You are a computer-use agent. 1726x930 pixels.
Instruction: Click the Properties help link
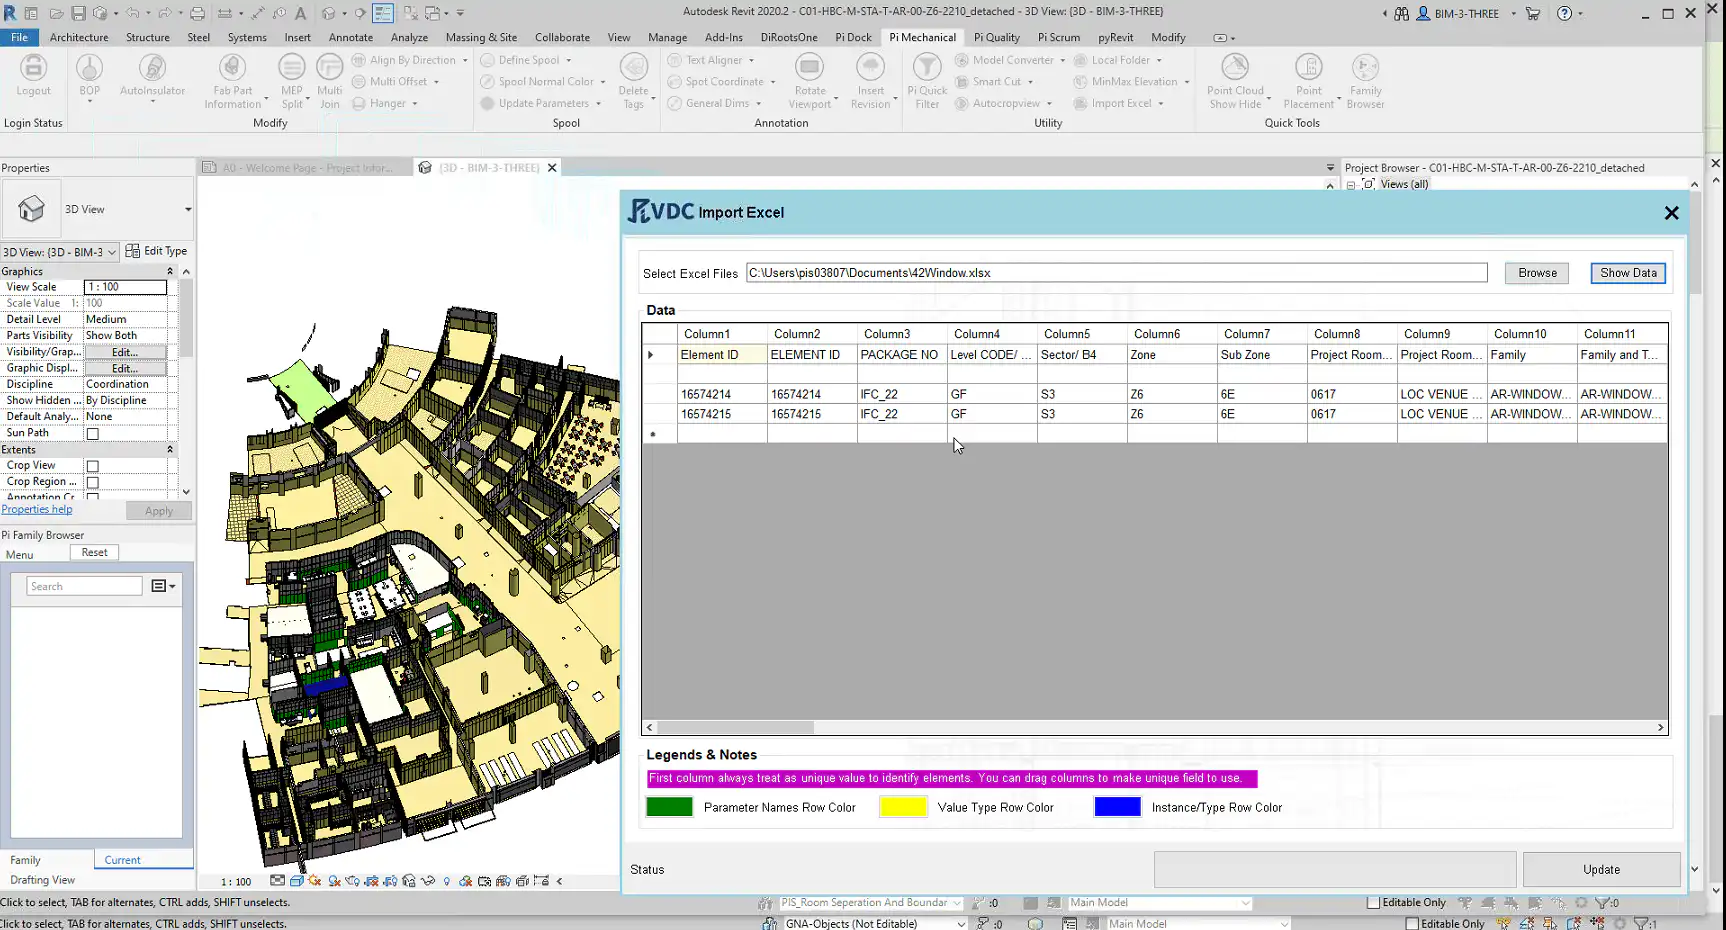37,510
